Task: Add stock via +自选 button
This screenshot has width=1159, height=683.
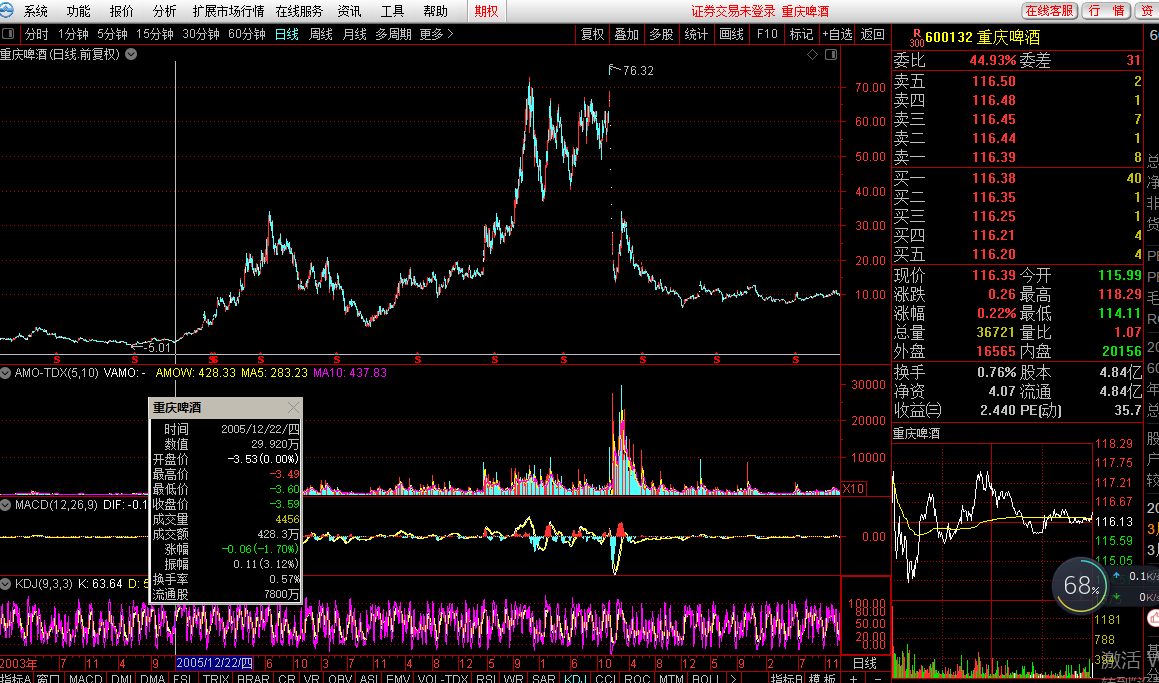Action: click(x=837, y=34)
